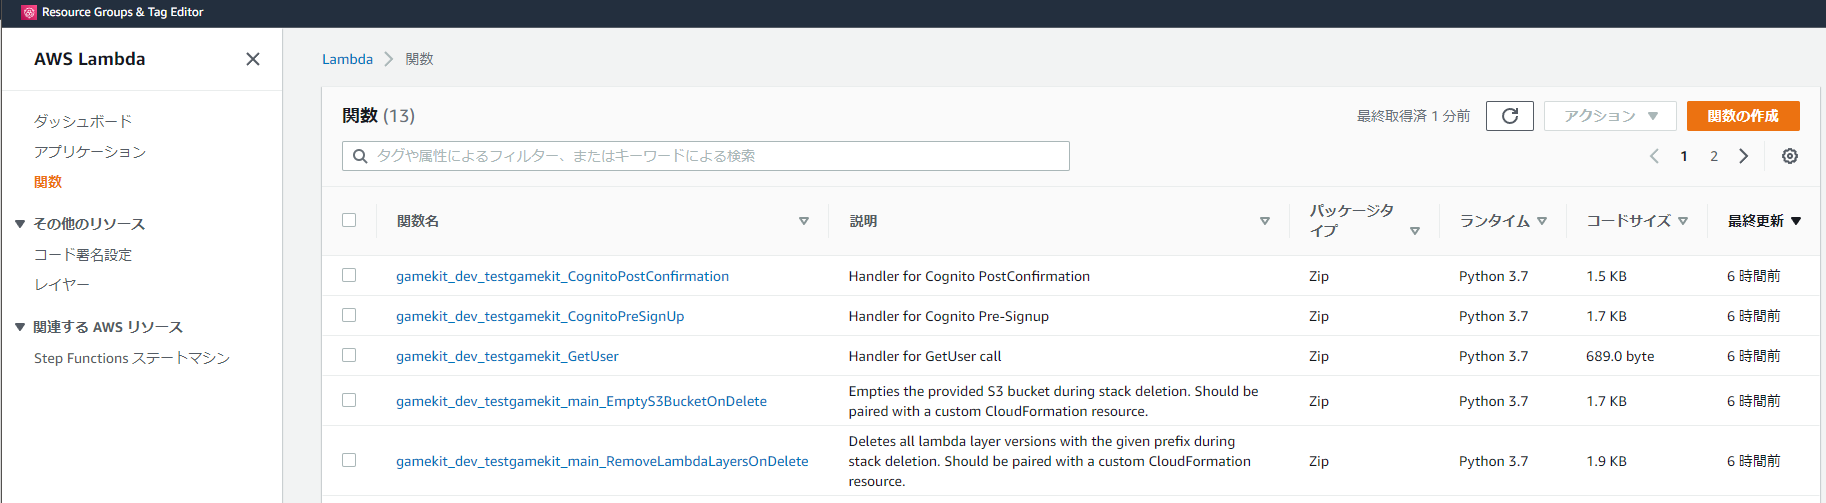
Task: Sort by コードサイズ column arrow
Action: click(x=1683, y=221)
